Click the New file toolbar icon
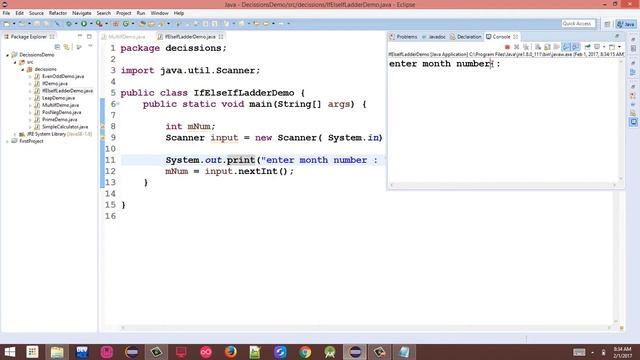The height and width of the screenshot is (360, 640). click(7, 24)
